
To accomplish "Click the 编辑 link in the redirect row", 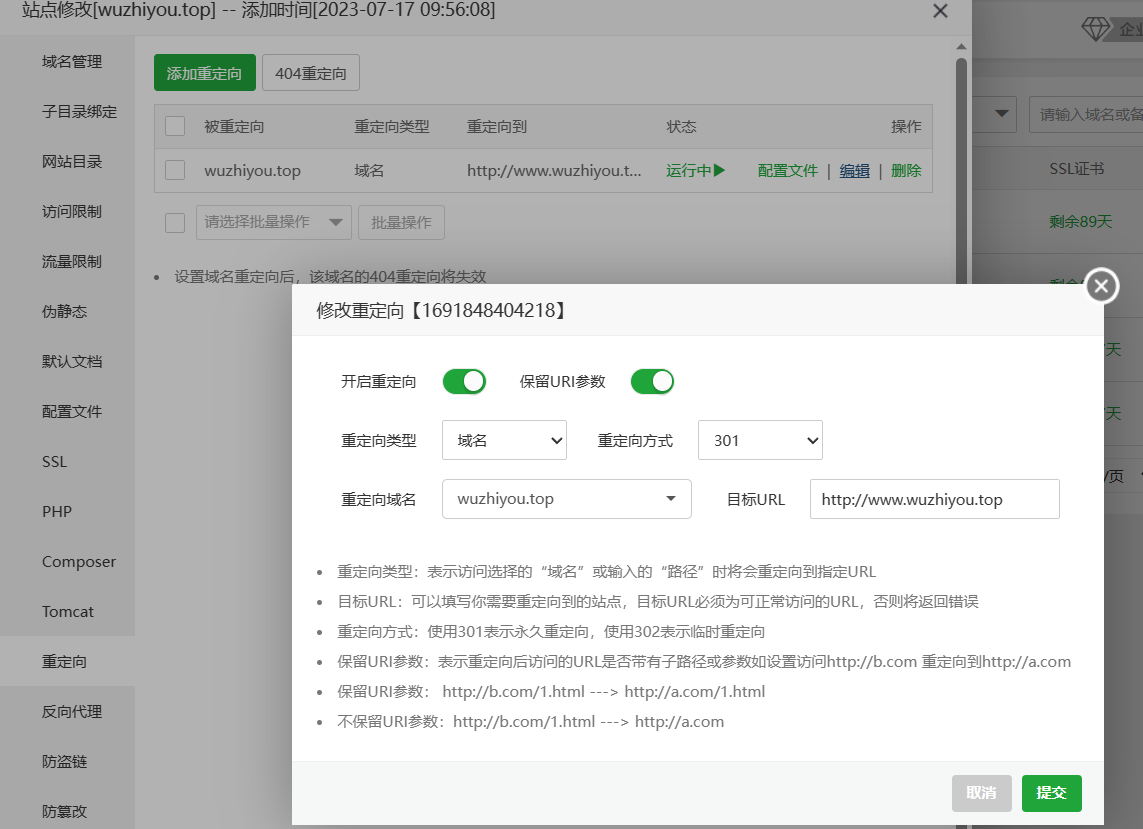I will (x=854, y=171).
